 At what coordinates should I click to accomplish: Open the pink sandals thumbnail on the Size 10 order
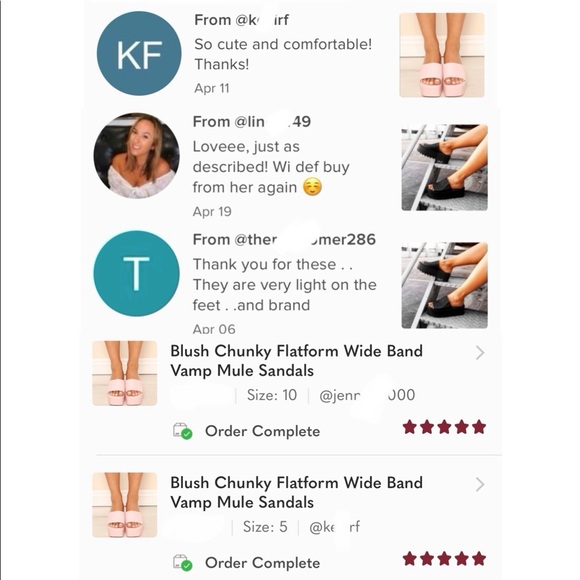[x=125, y=373]
